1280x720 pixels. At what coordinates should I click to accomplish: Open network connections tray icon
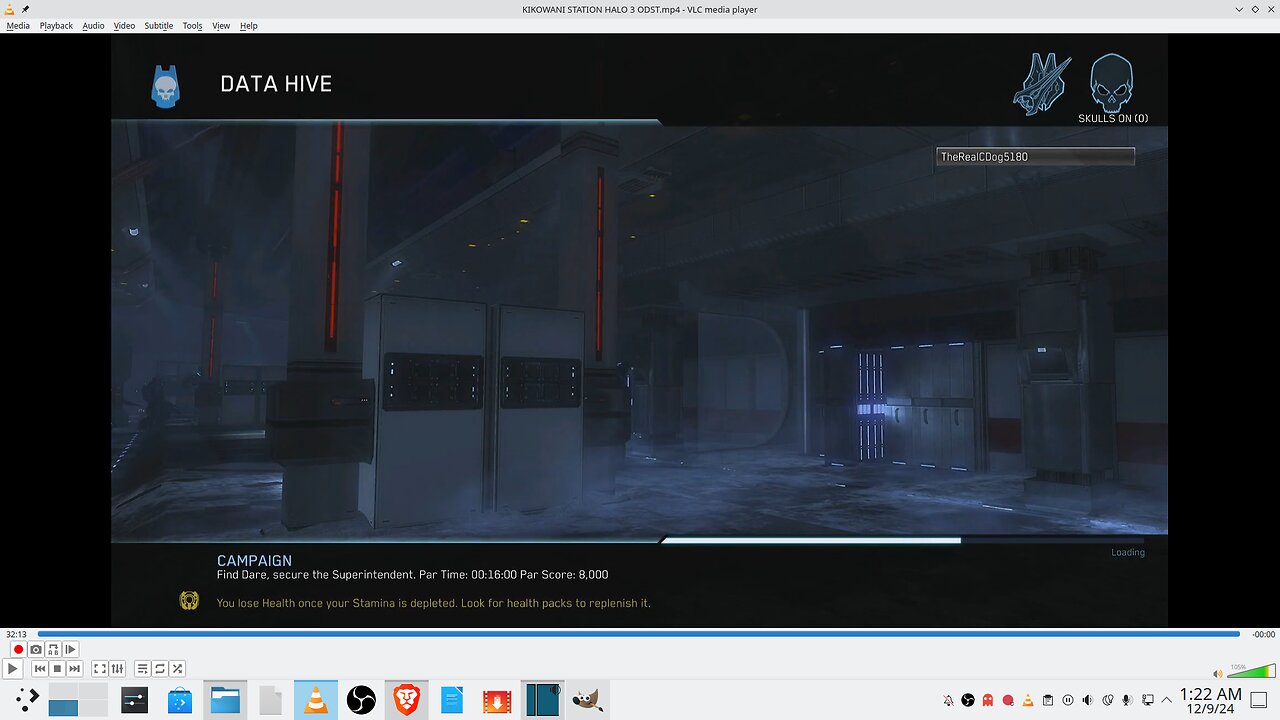click(x=1148, y=700)
